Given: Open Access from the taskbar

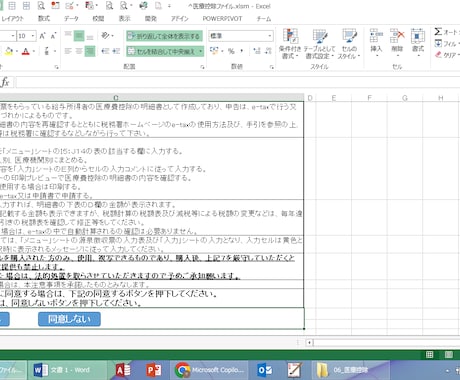Looking at the screenshot, I should coord(123,370).
